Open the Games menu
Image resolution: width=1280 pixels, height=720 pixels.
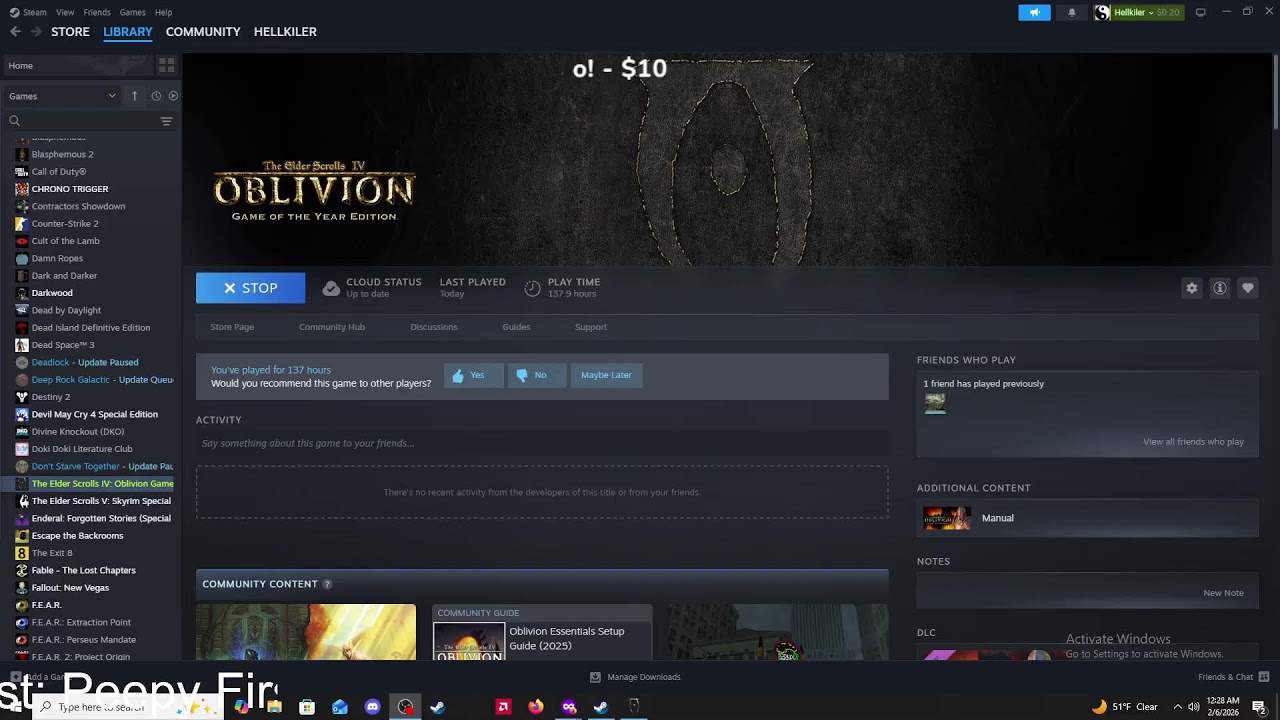(132, 12)
